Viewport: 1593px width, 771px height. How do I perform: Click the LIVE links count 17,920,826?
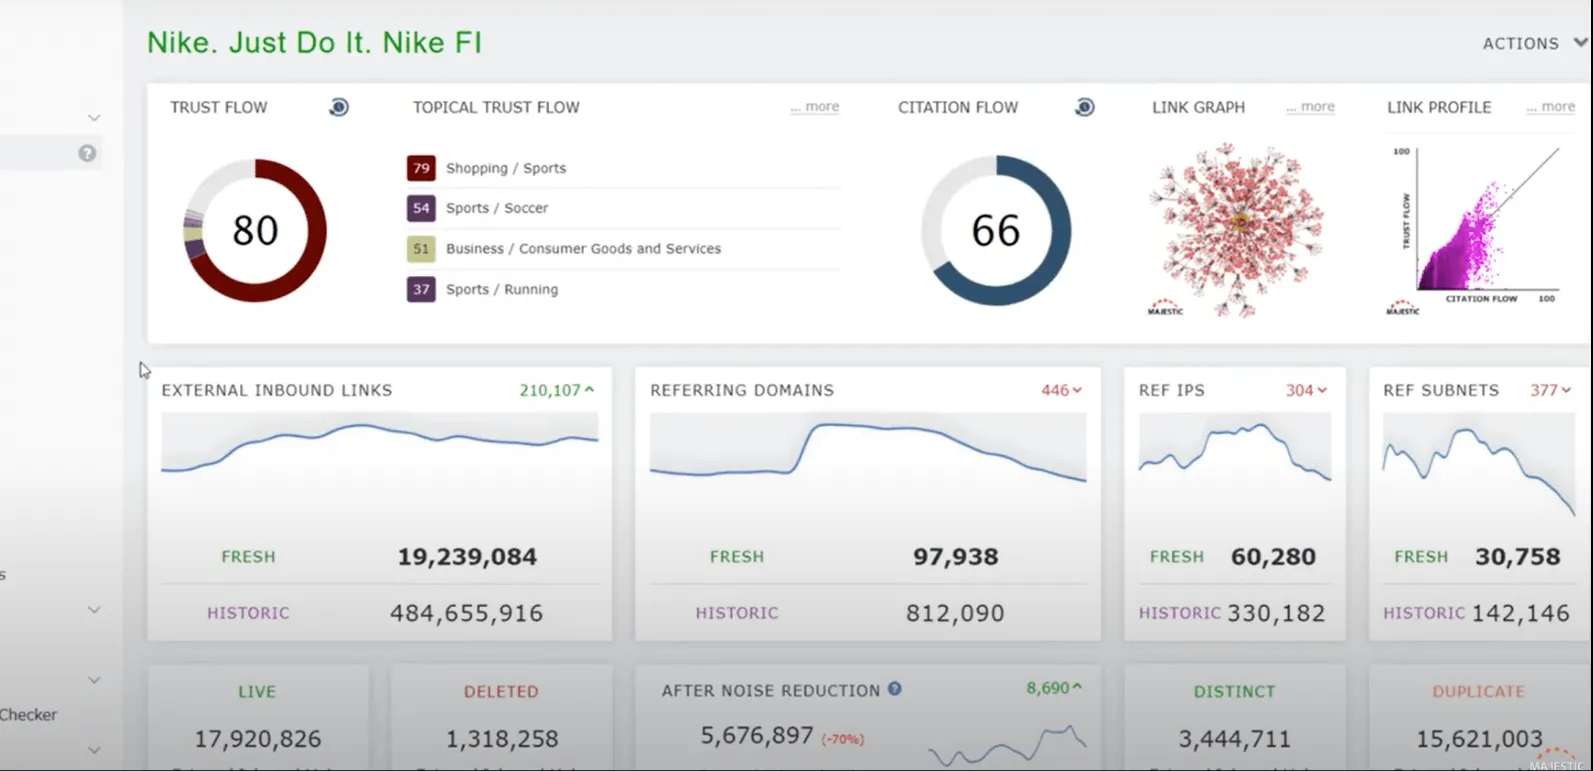(258, 739)
